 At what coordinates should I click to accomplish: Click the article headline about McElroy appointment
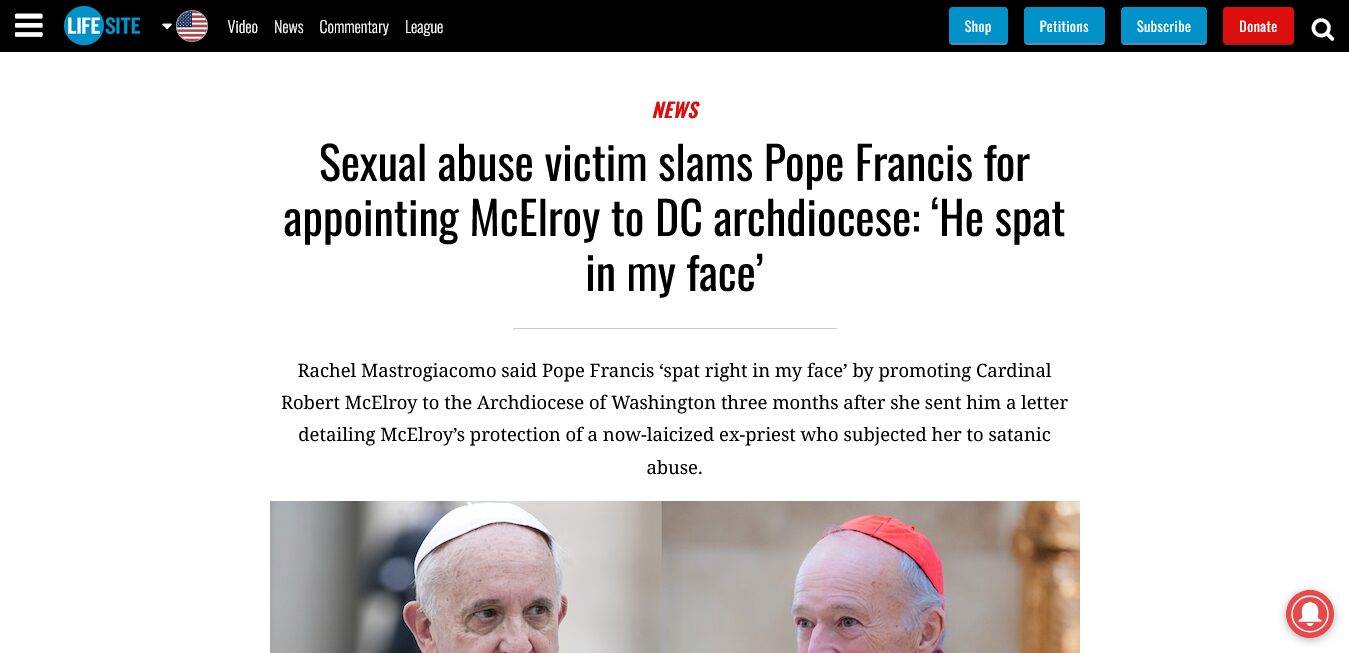674,218
